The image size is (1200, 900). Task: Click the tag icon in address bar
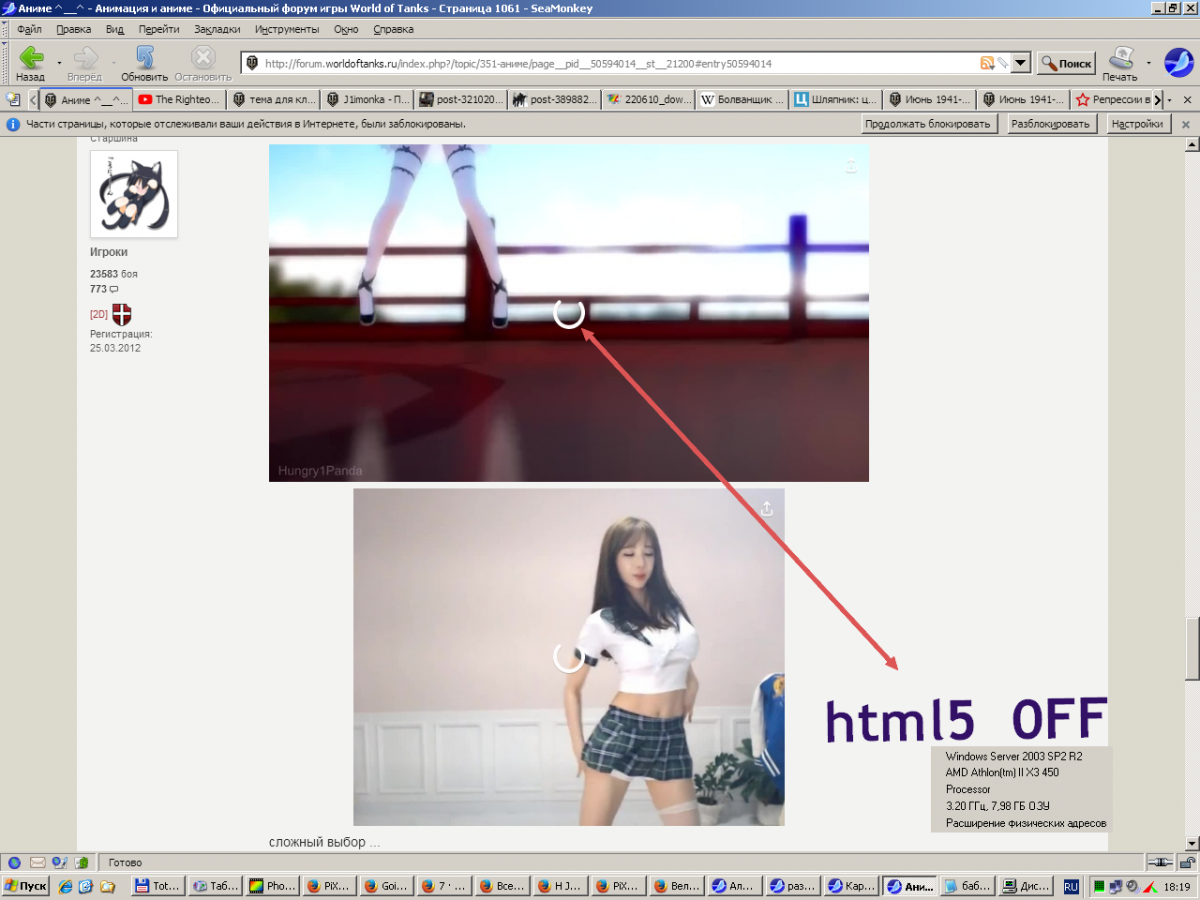1002,63
